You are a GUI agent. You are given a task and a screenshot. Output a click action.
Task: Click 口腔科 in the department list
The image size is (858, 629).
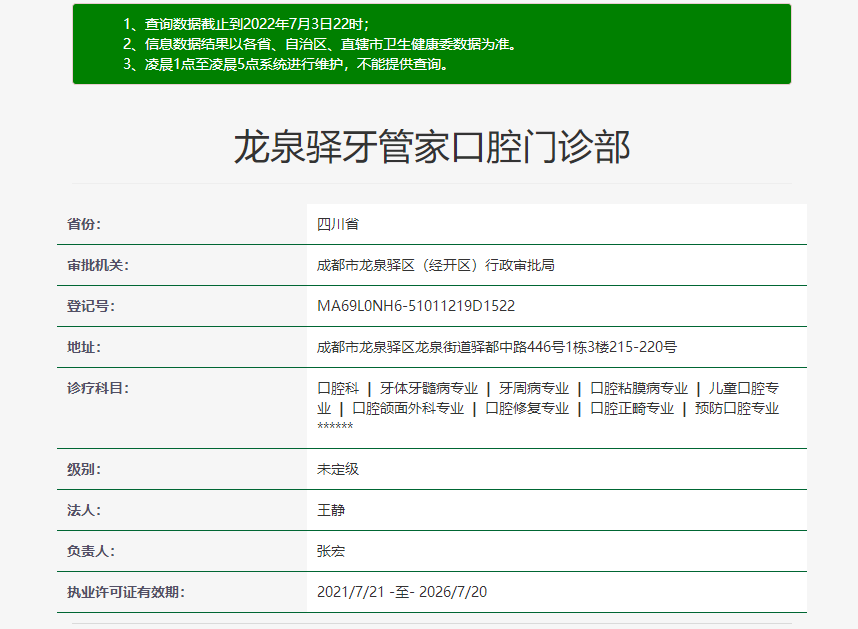(x=338, y=388)
